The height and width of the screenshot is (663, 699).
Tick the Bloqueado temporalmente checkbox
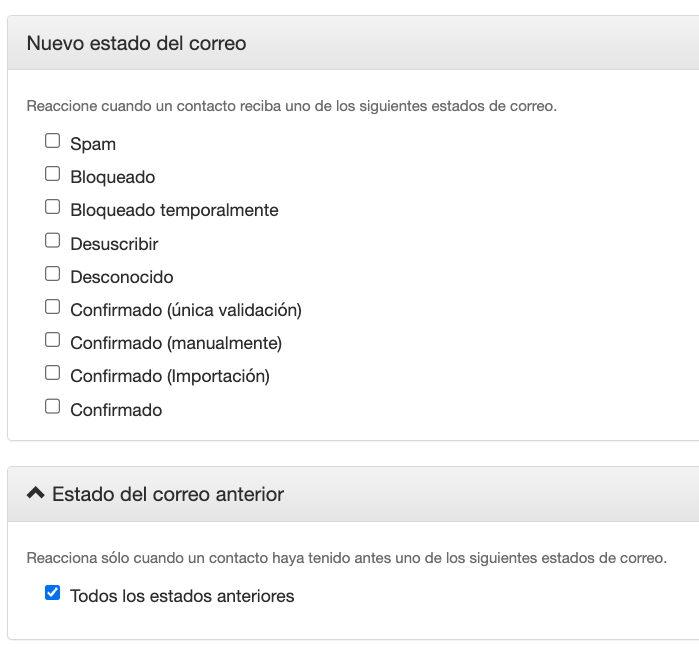53,207
